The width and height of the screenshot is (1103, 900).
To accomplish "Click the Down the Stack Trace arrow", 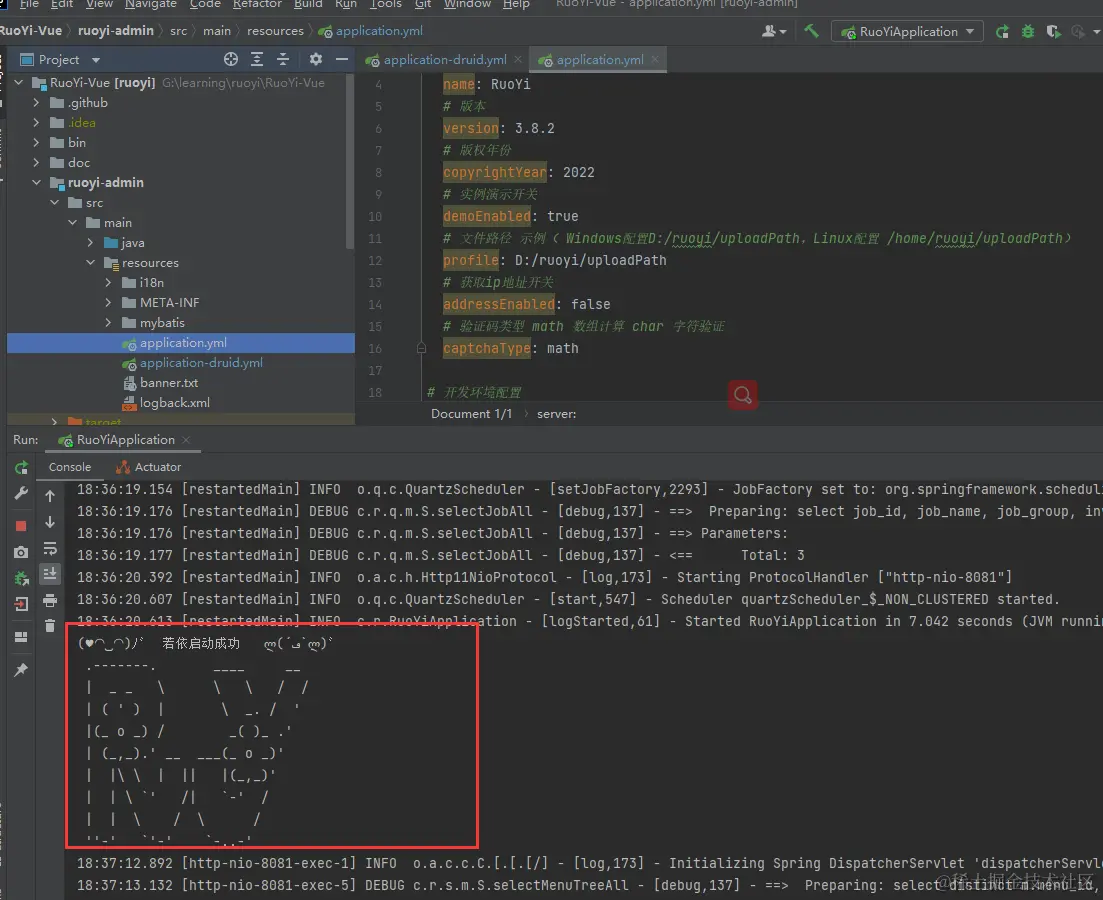I will click(x=50, y=522).
